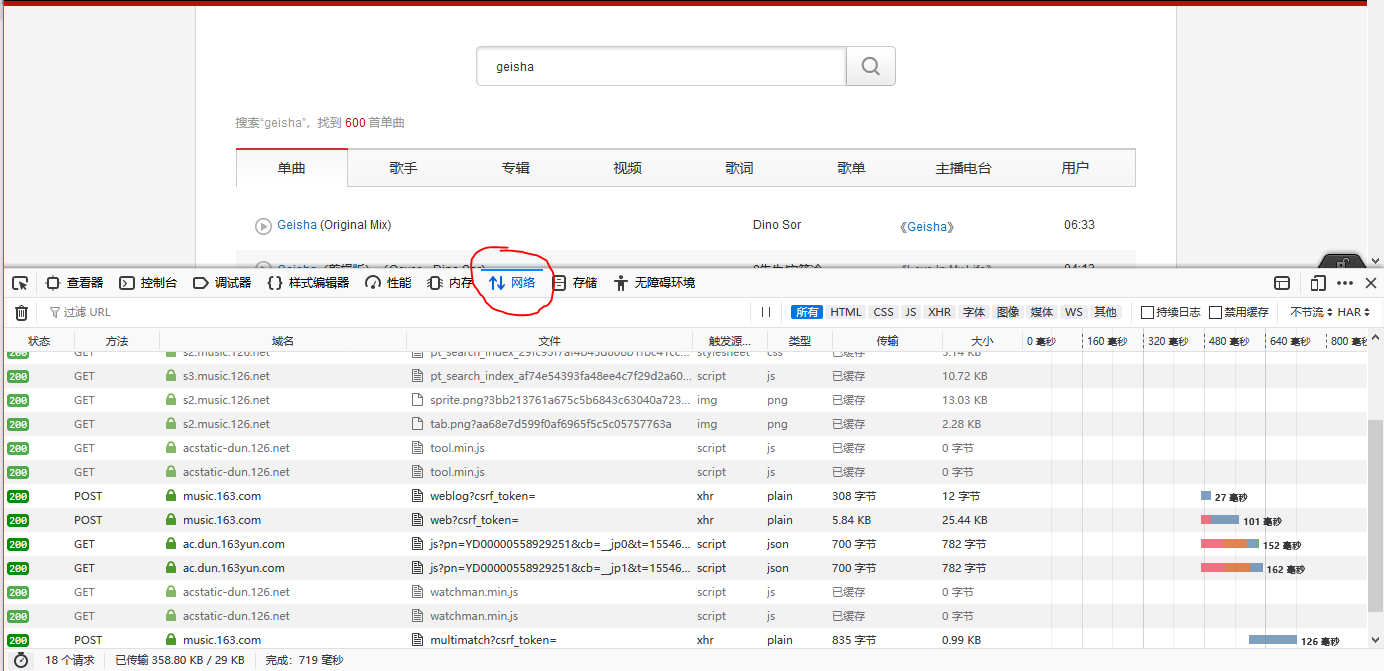Enable the 持续日志 persist logs checkbox
The width and height of the screenshot is (1384, 671).
1147,312
